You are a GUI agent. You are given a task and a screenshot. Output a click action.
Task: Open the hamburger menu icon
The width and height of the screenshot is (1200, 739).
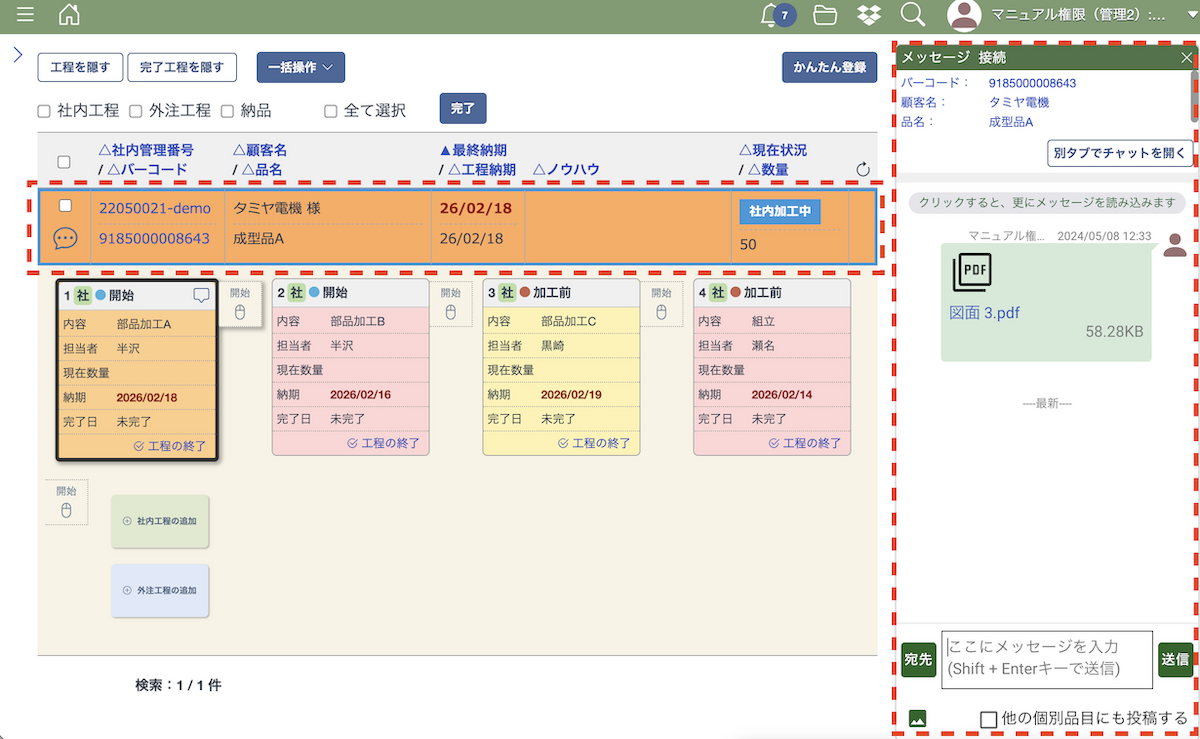25,15
